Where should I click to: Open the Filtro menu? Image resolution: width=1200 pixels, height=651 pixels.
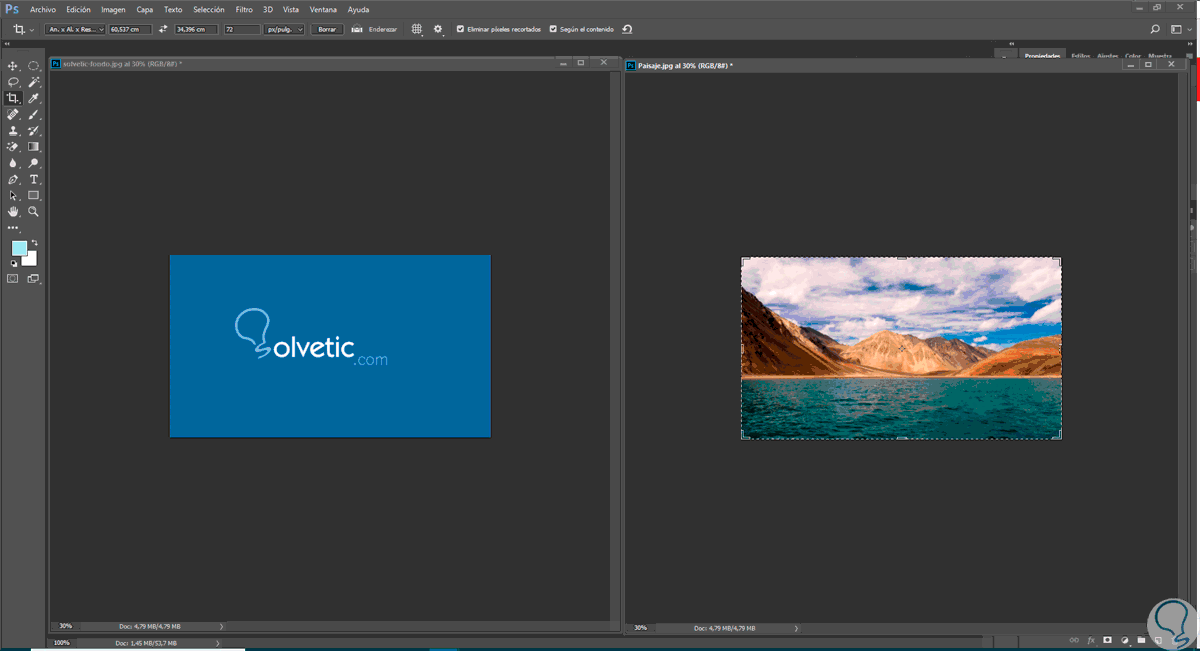click(244, 9)
